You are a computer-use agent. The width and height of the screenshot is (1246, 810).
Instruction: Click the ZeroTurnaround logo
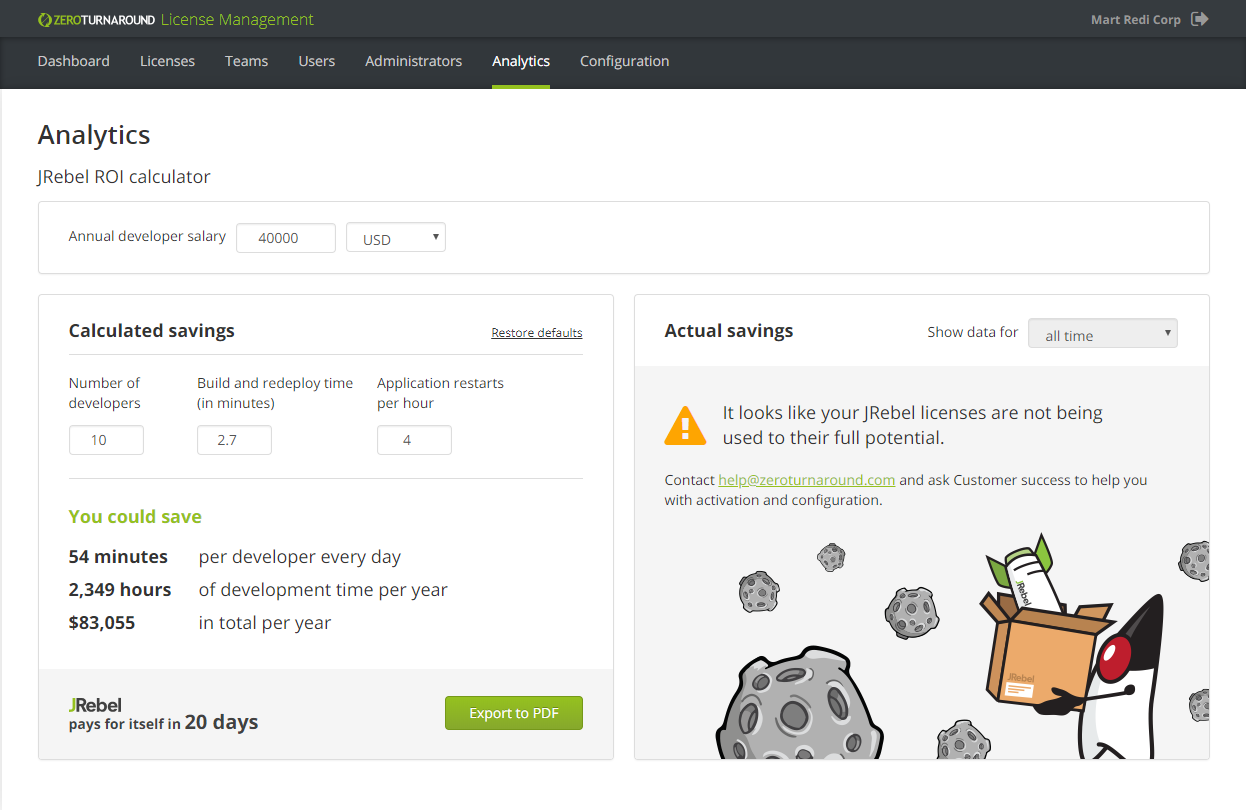point(95,20)
